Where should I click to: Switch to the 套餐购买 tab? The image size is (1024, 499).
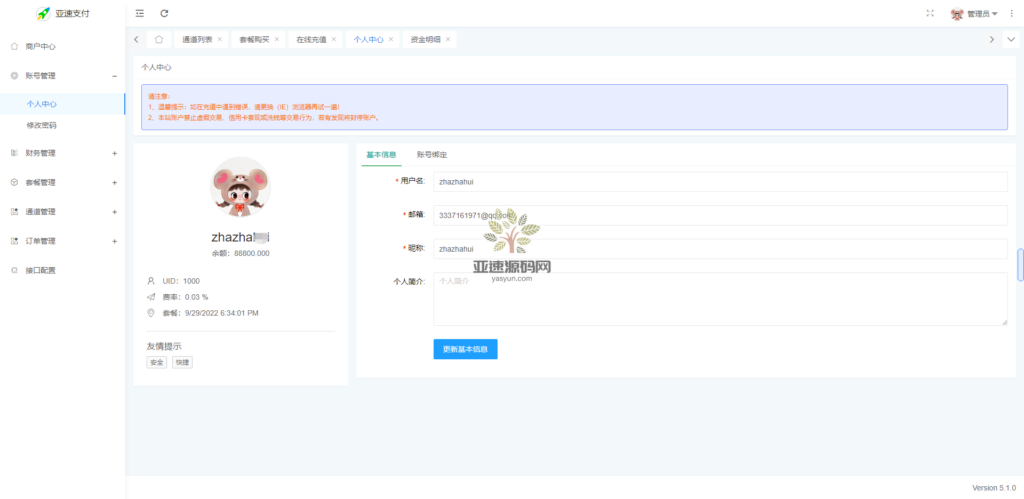(x=254, y=40)
